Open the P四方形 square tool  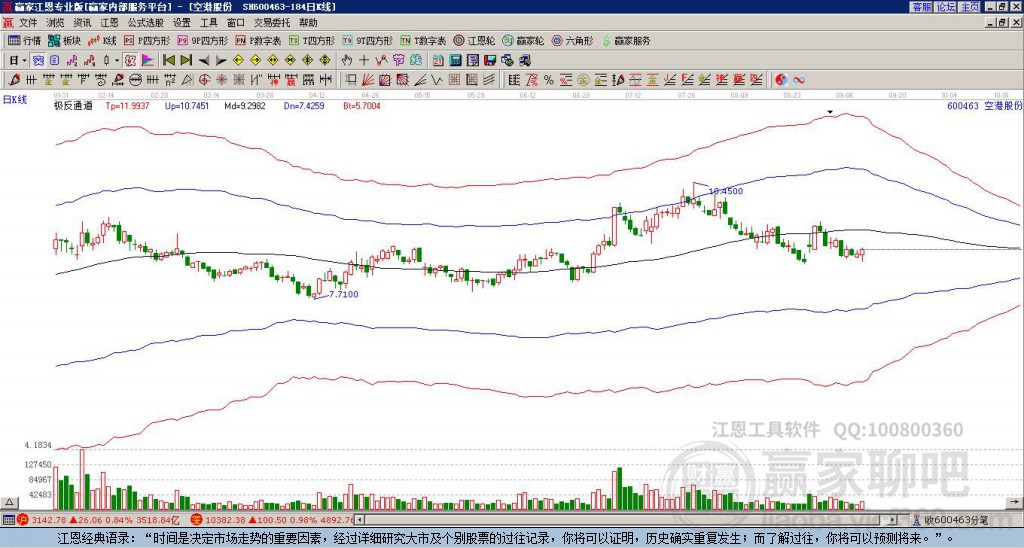pyautogui.click(x=147, y=40)
